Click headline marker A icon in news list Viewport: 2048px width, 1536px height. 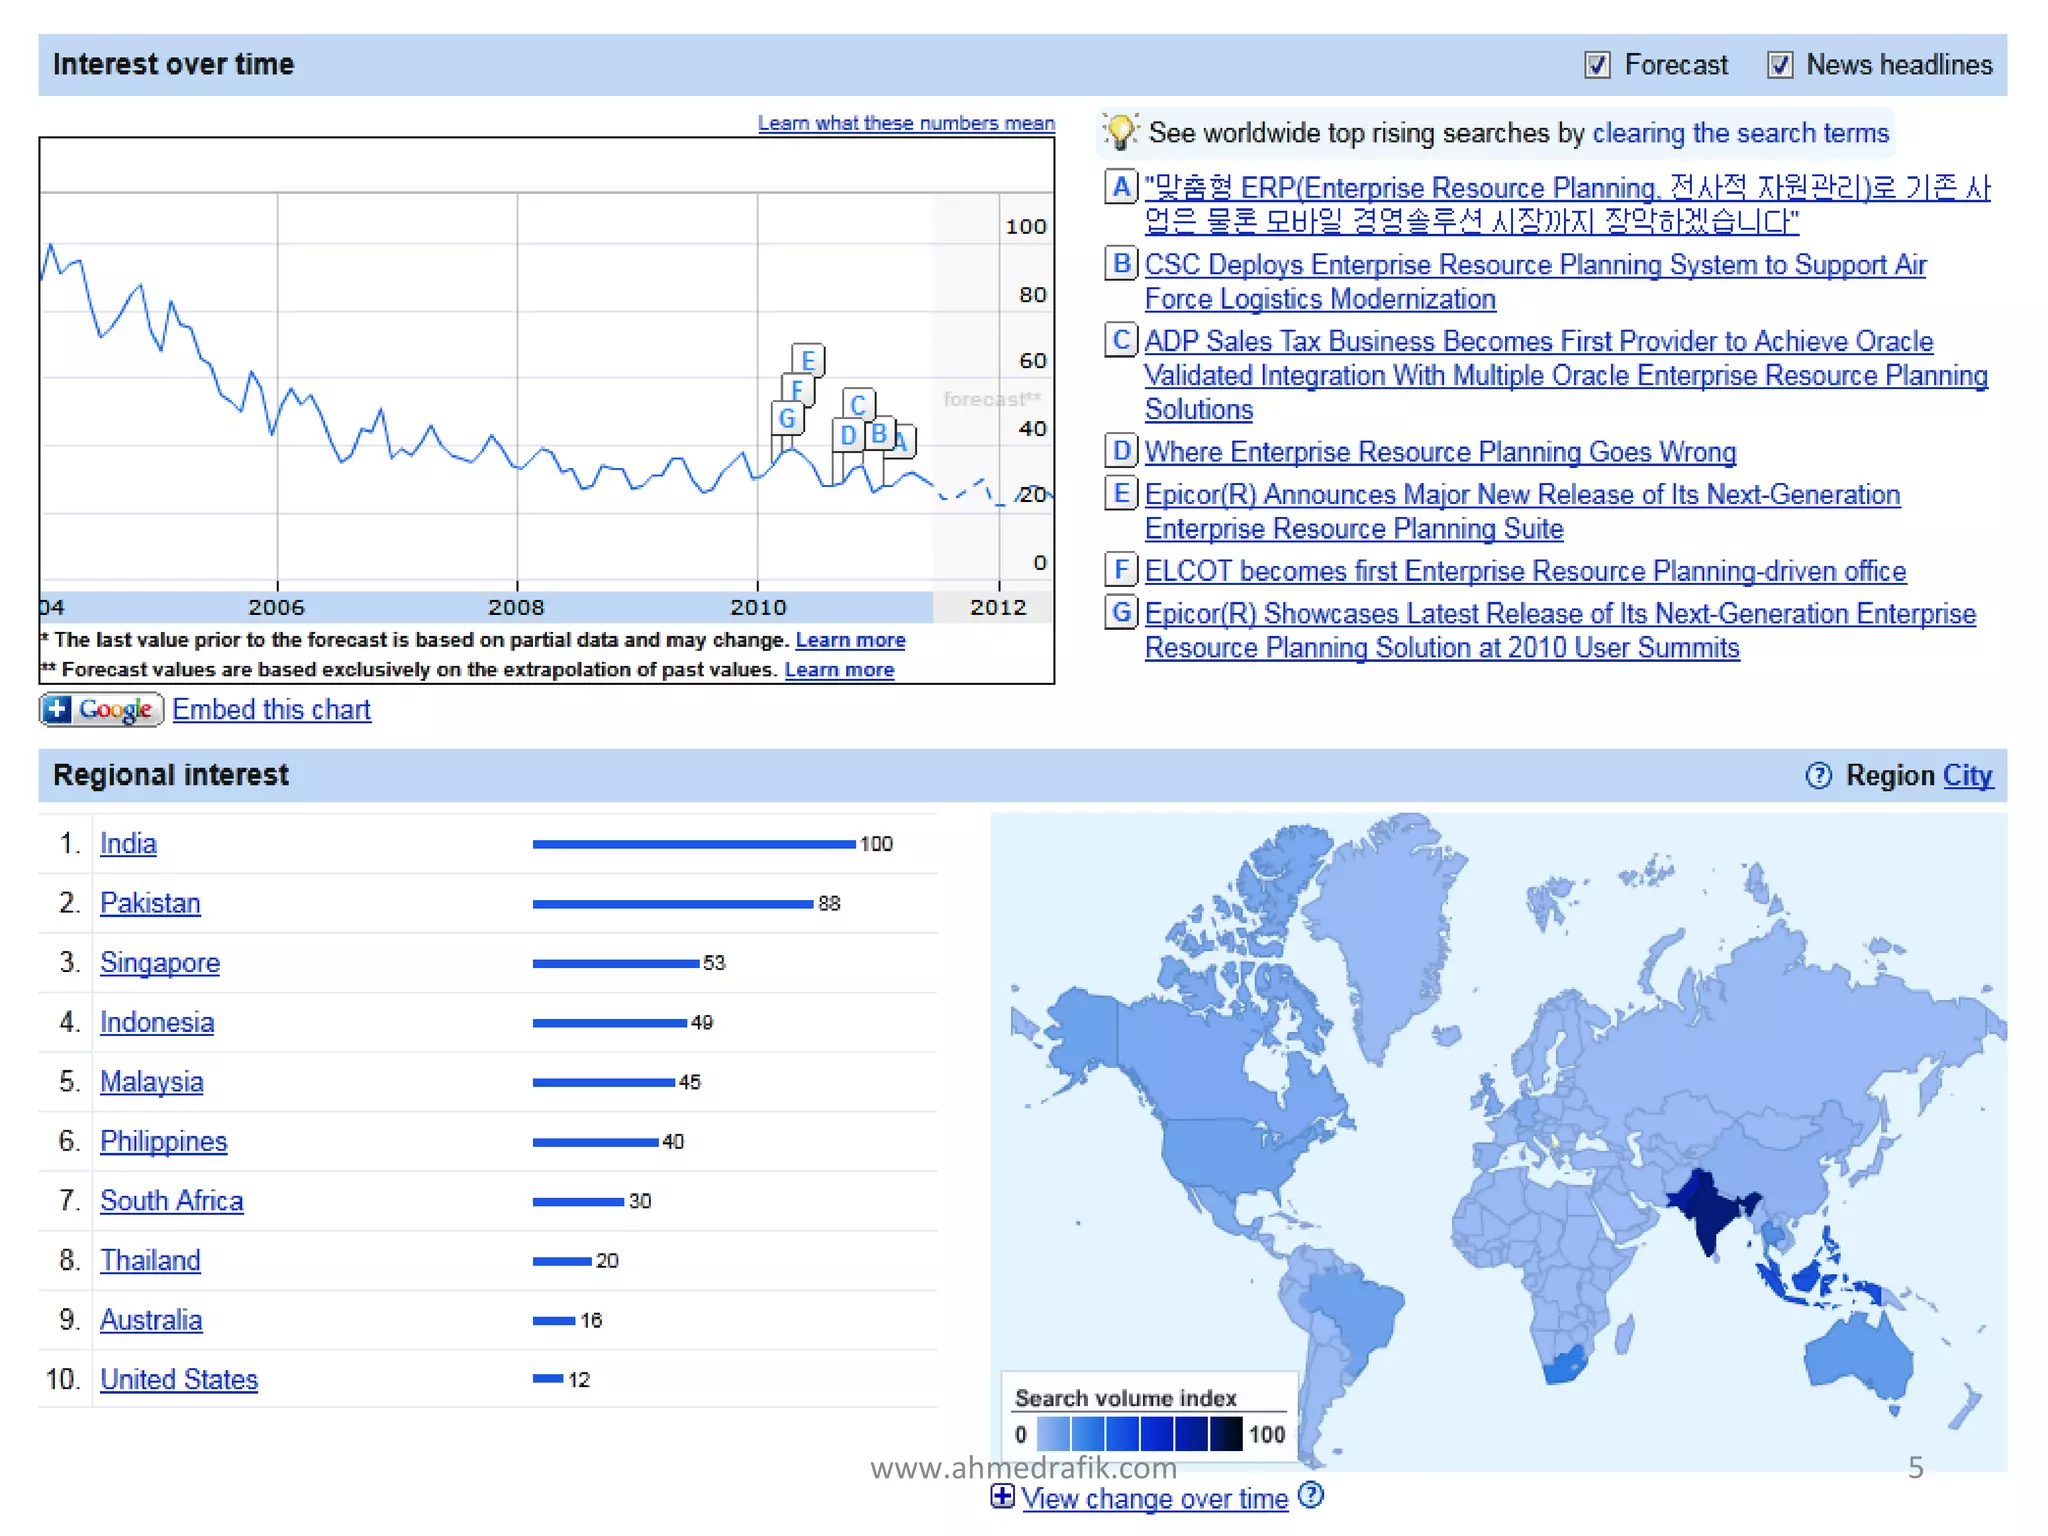[1120, 187]
